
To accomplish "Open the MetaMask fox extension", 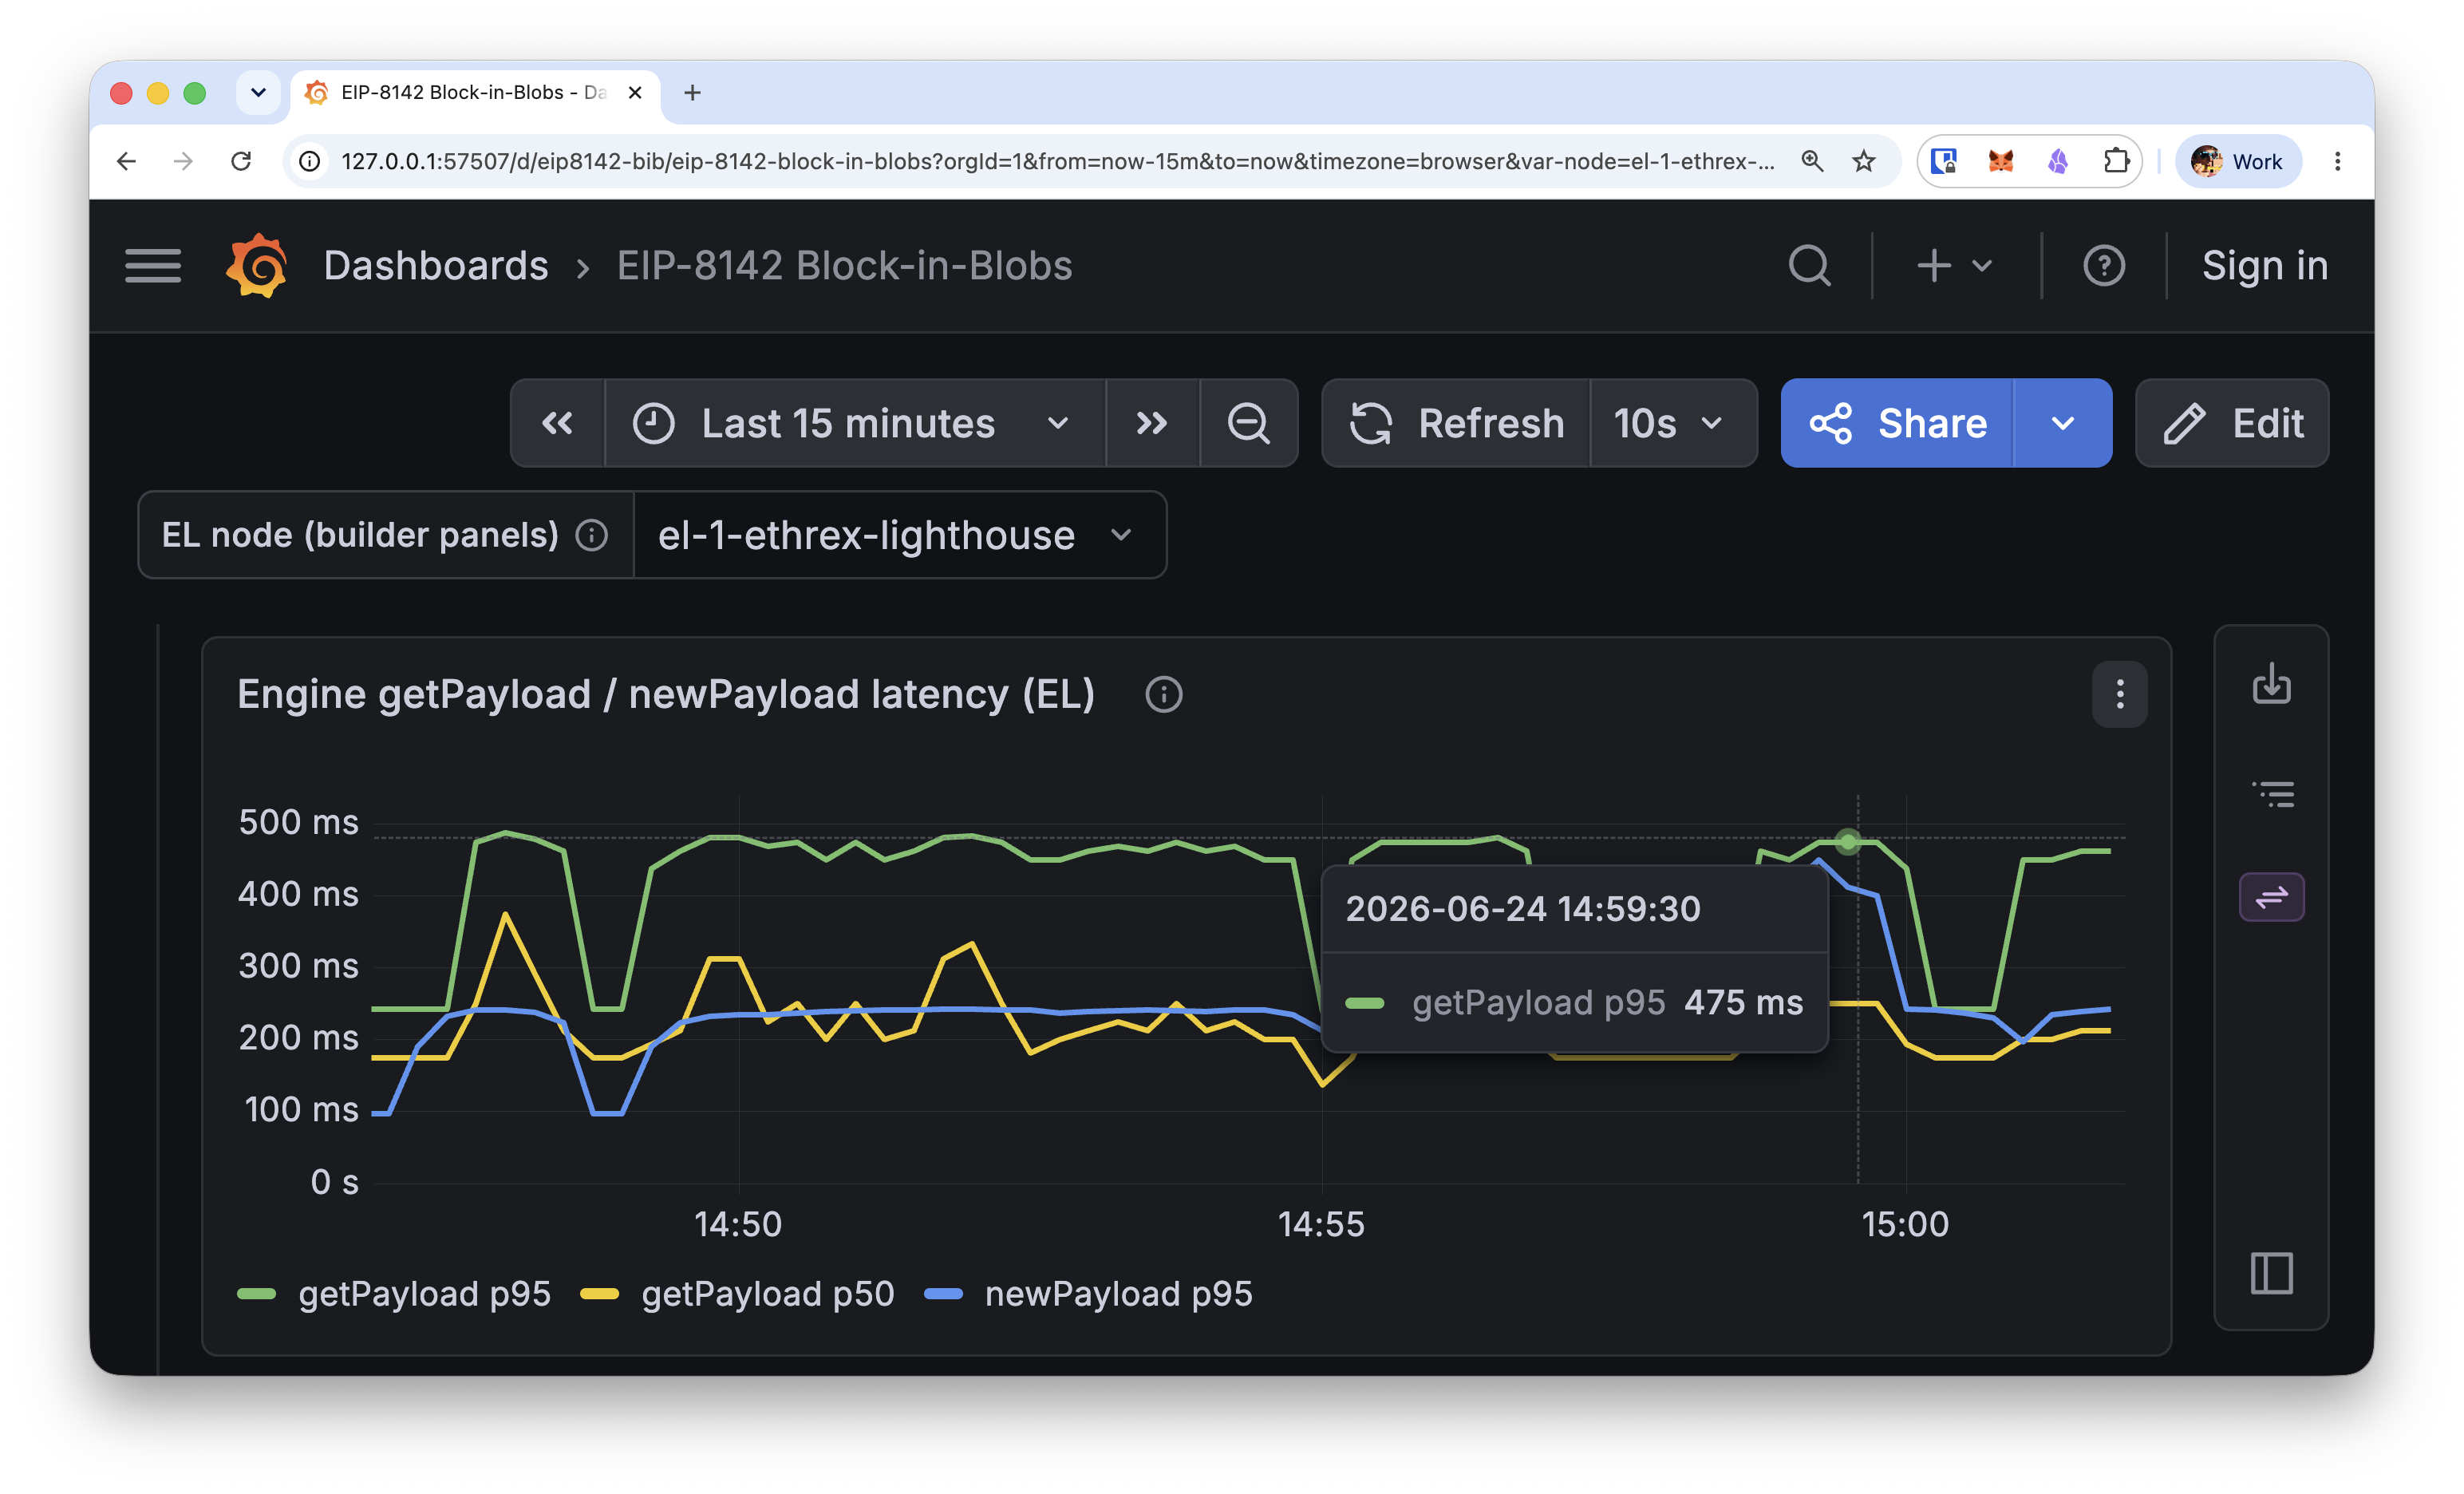I will (x=2001, y=161).
